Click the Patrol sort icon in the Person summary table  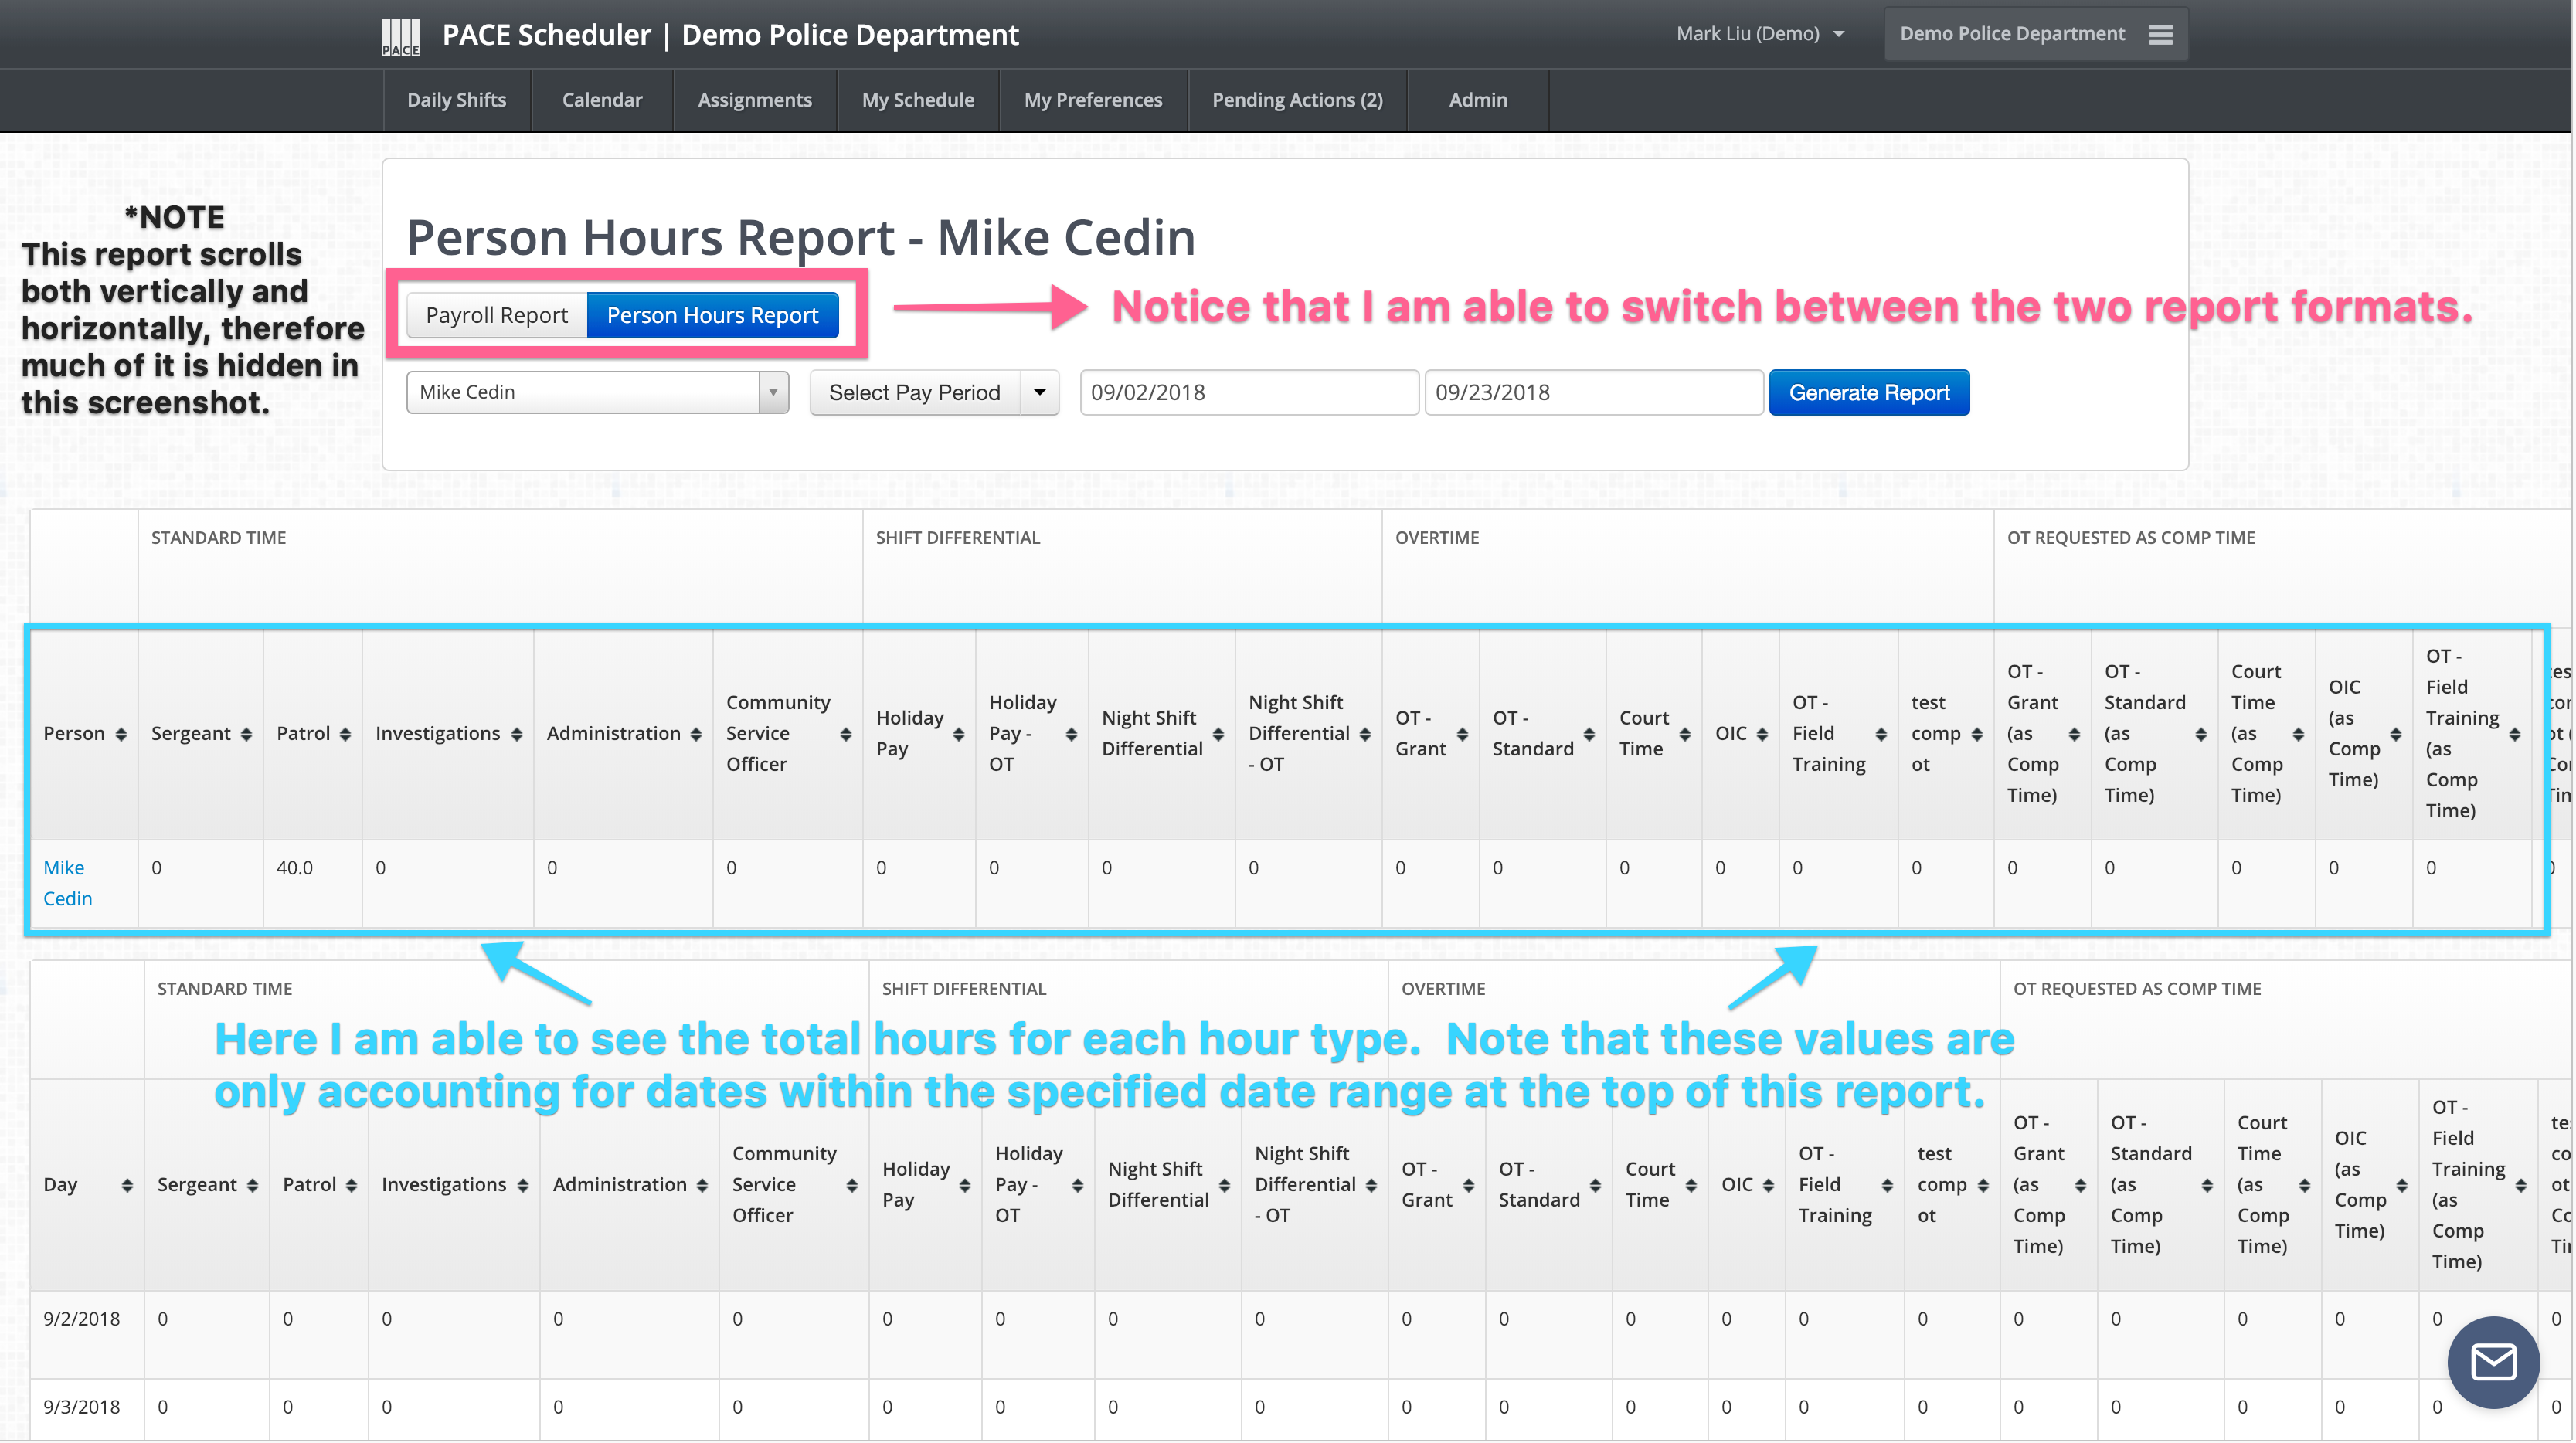[345, 734]
